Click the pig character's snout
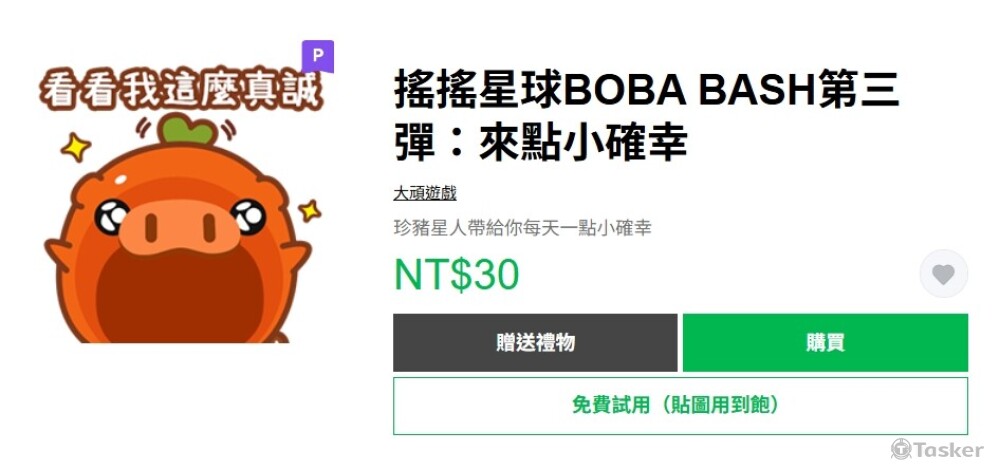Viewport: 1000px width, 470px height. (180, 229)
